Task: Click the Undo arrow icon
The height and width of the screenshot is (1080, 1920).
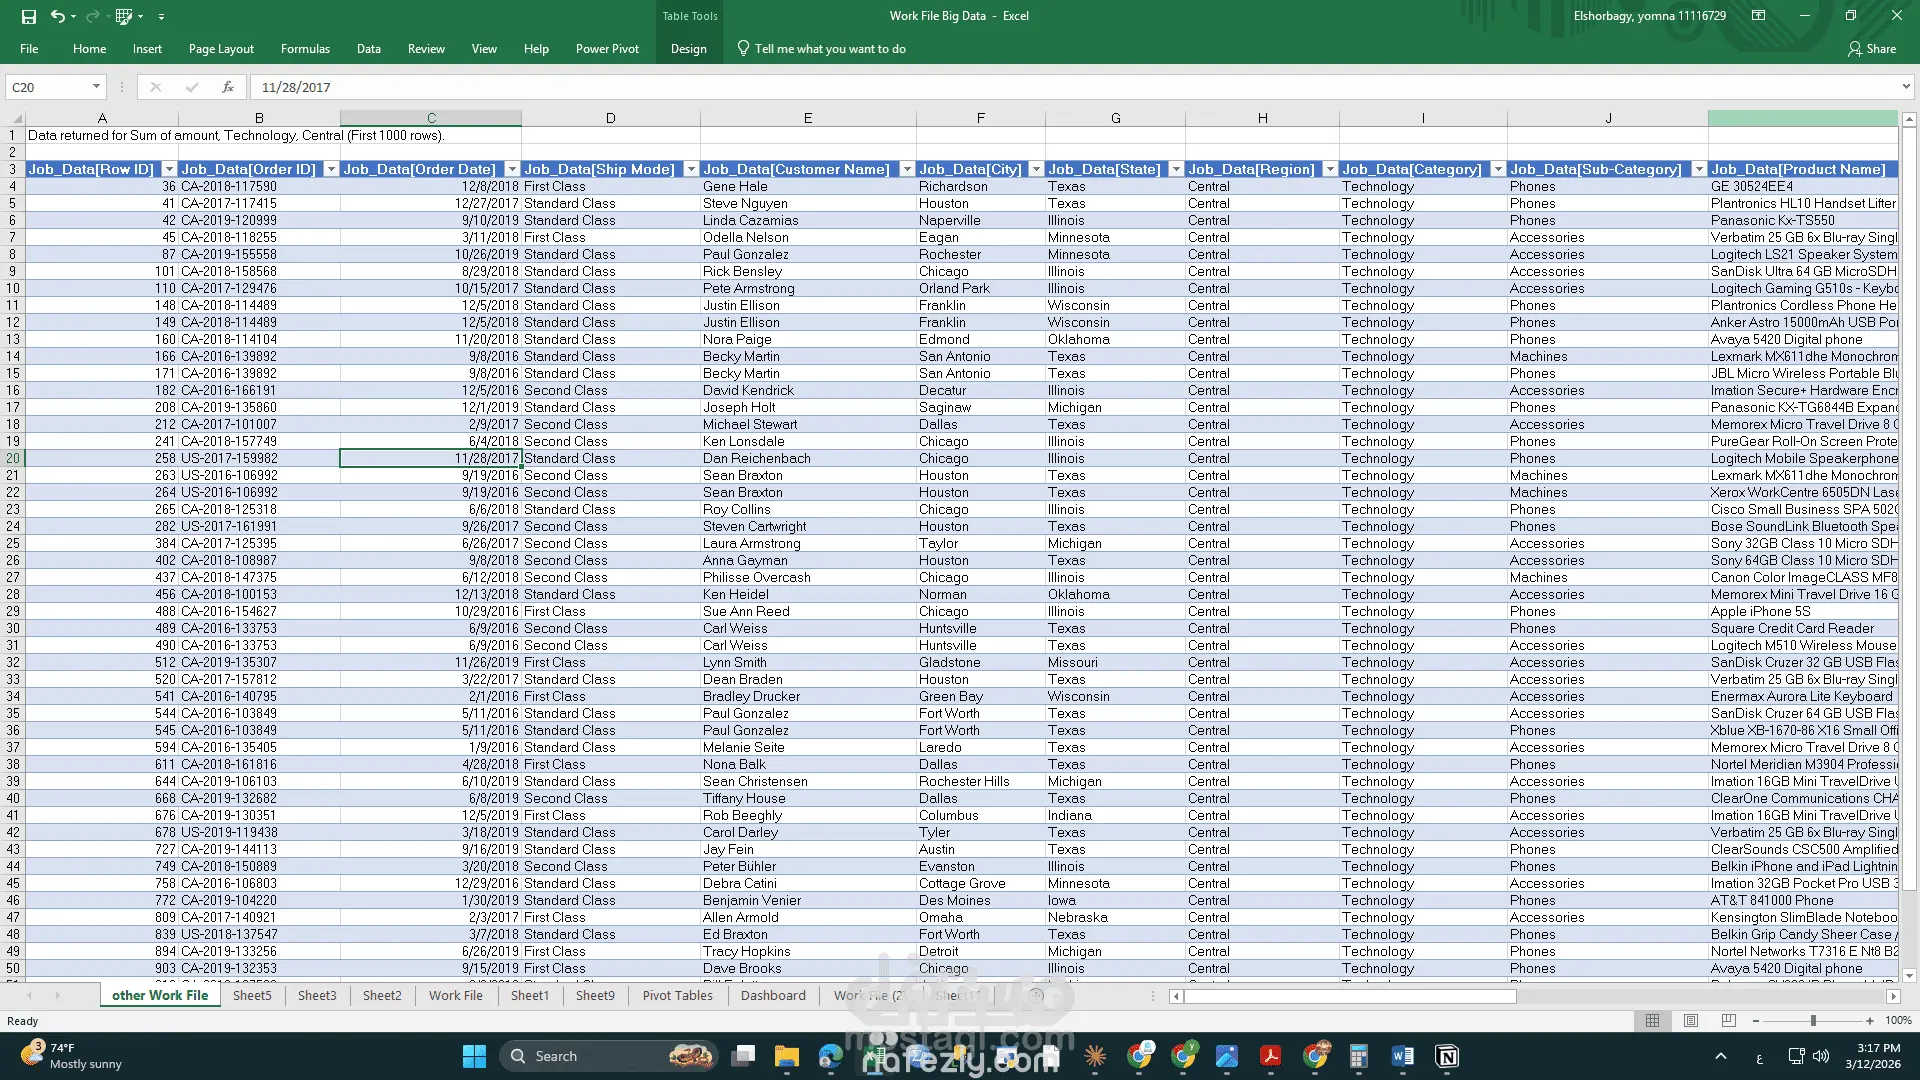Action: coord(57,16)
